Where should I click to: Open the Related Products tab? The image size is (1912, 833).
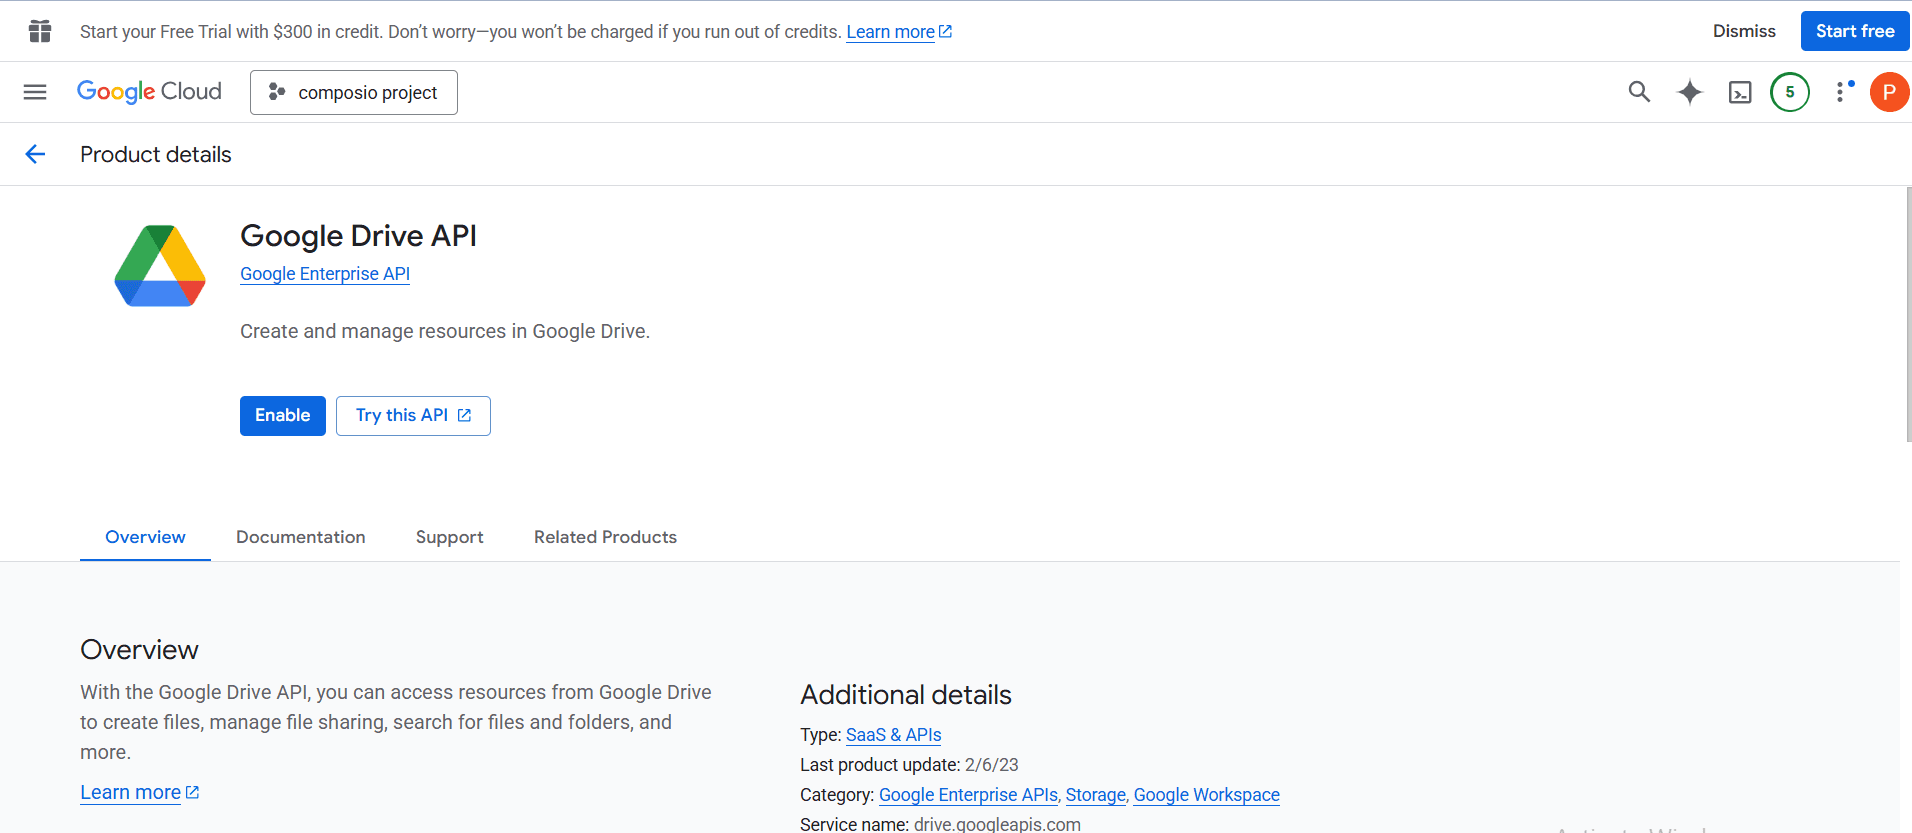click(605, 537)
